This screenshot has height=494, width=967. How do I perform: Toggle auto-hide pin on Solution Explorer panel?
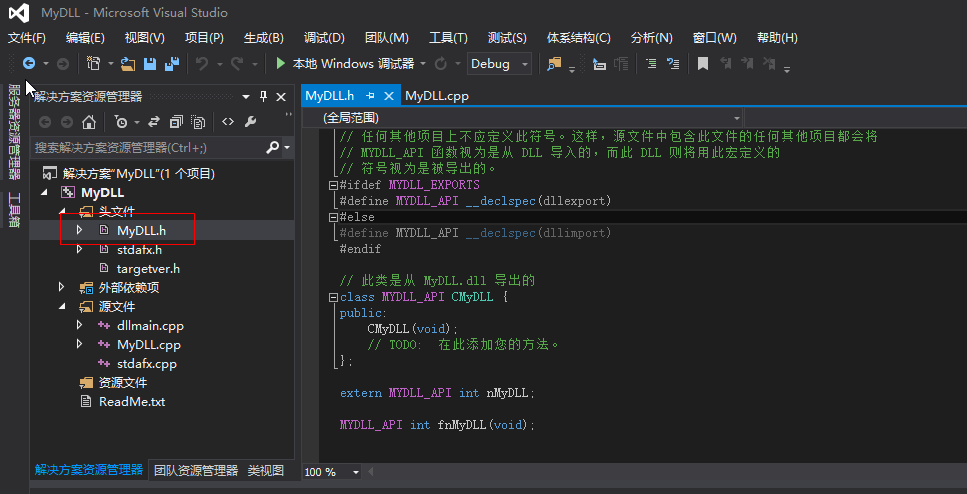click(264, 97)
